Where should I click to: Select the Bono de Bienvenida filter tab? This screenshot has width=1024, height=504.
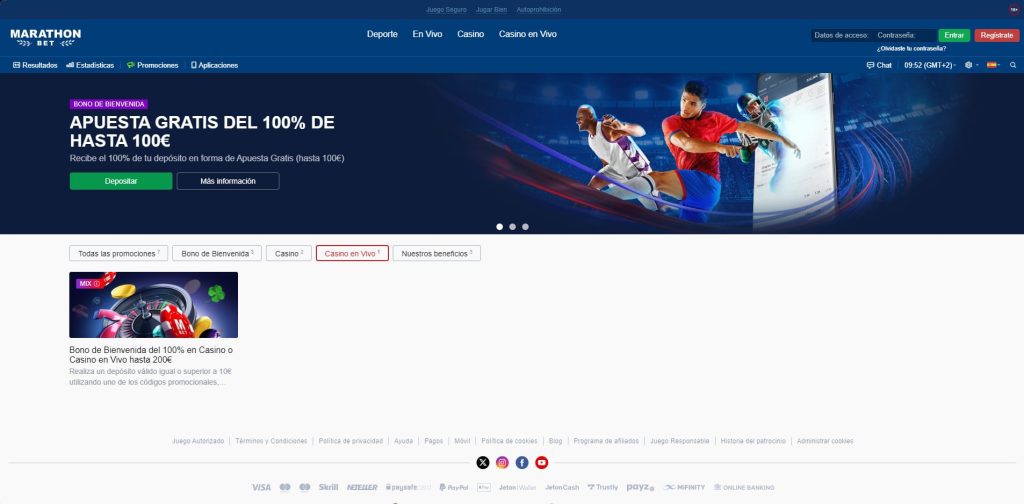click(x=217, y=253)
